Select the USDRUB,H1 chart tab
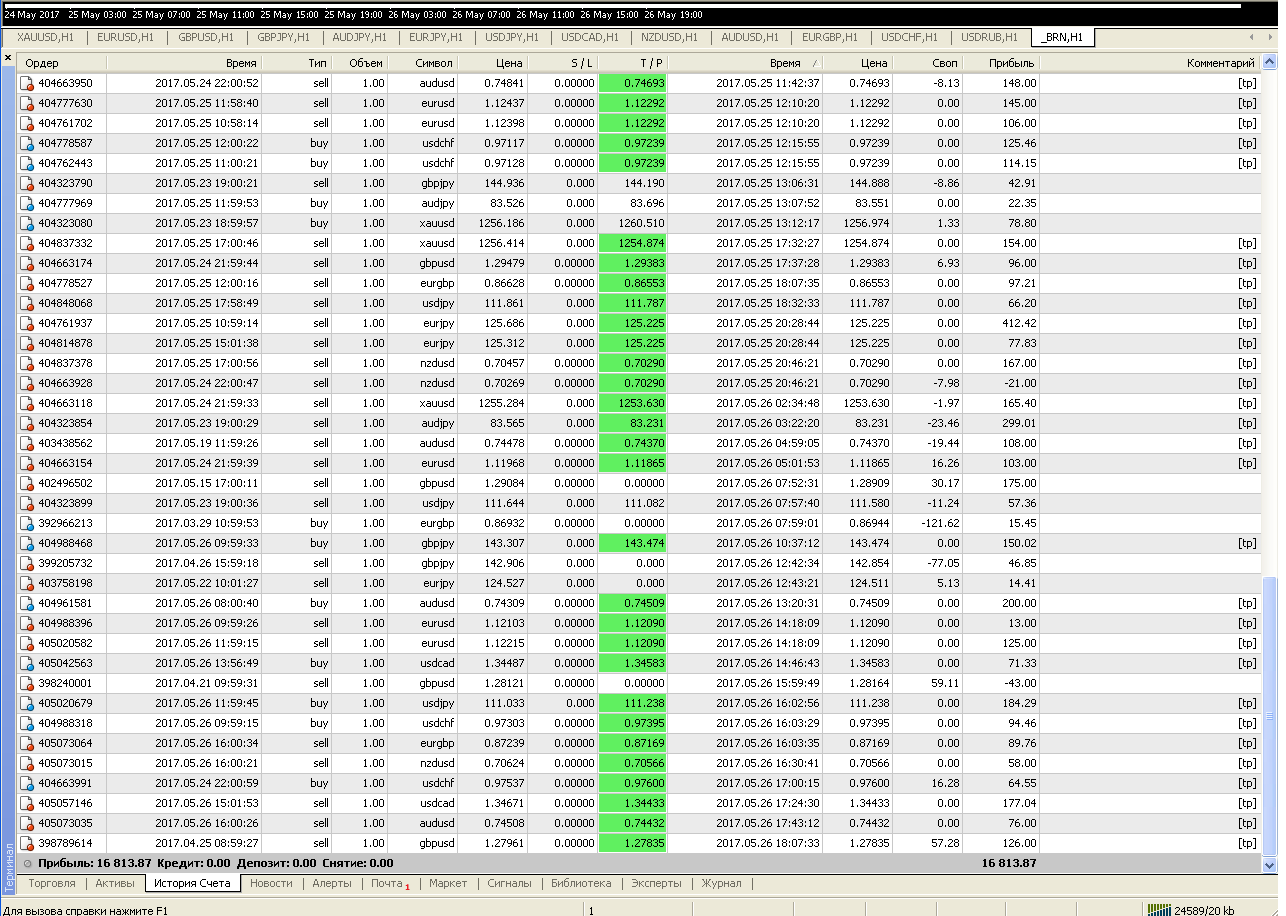1286x916 pixels. click(x=989, y=37)
